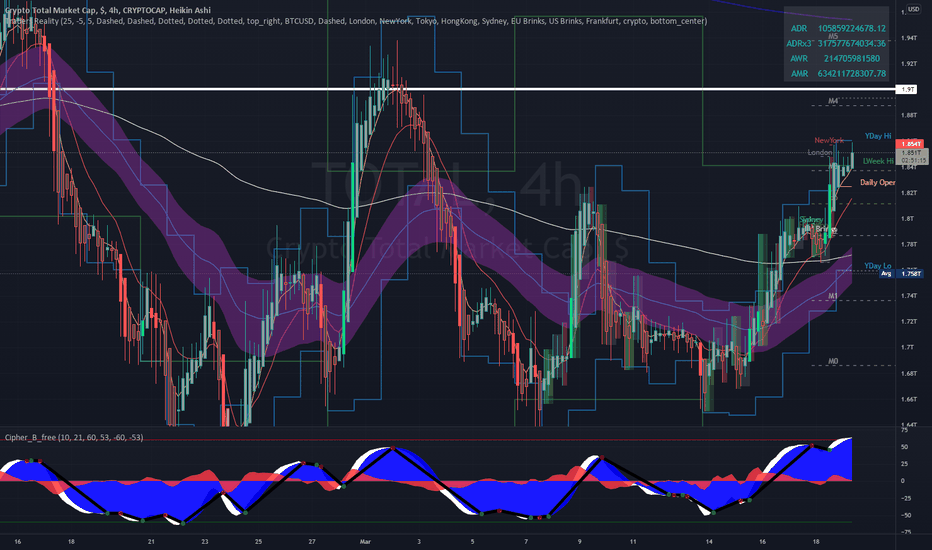Click the 1.72T price axis label
The image size is (932, 550).
point(908,322)
